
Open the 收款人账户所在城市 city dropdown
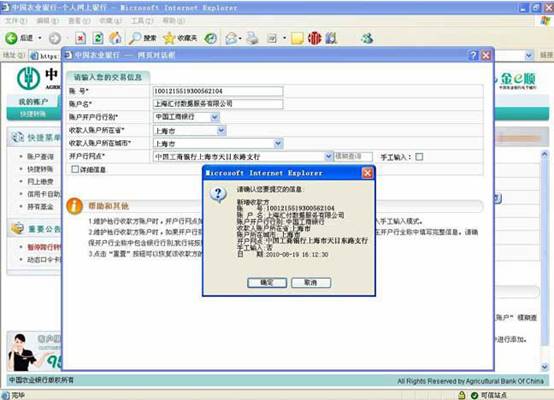pos(278,143)
